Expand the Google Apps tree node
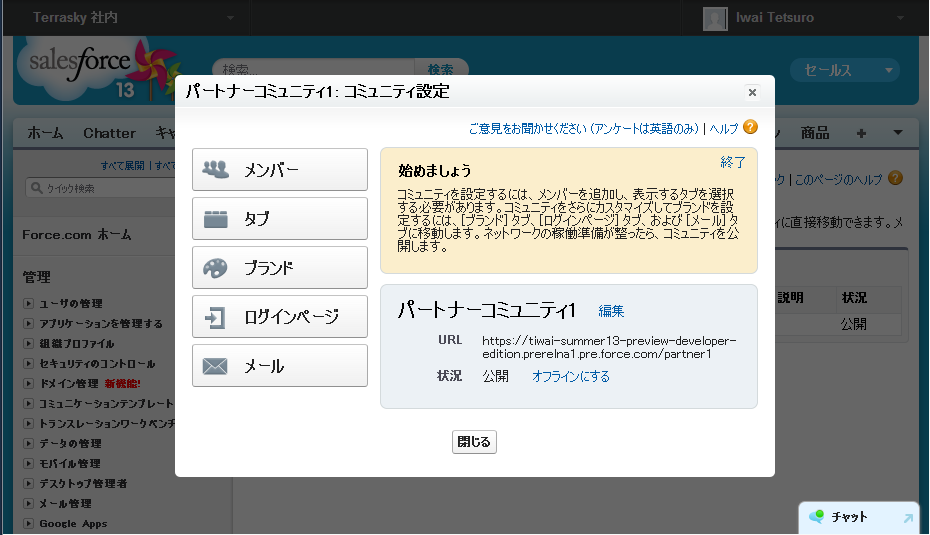 point(28,524)
